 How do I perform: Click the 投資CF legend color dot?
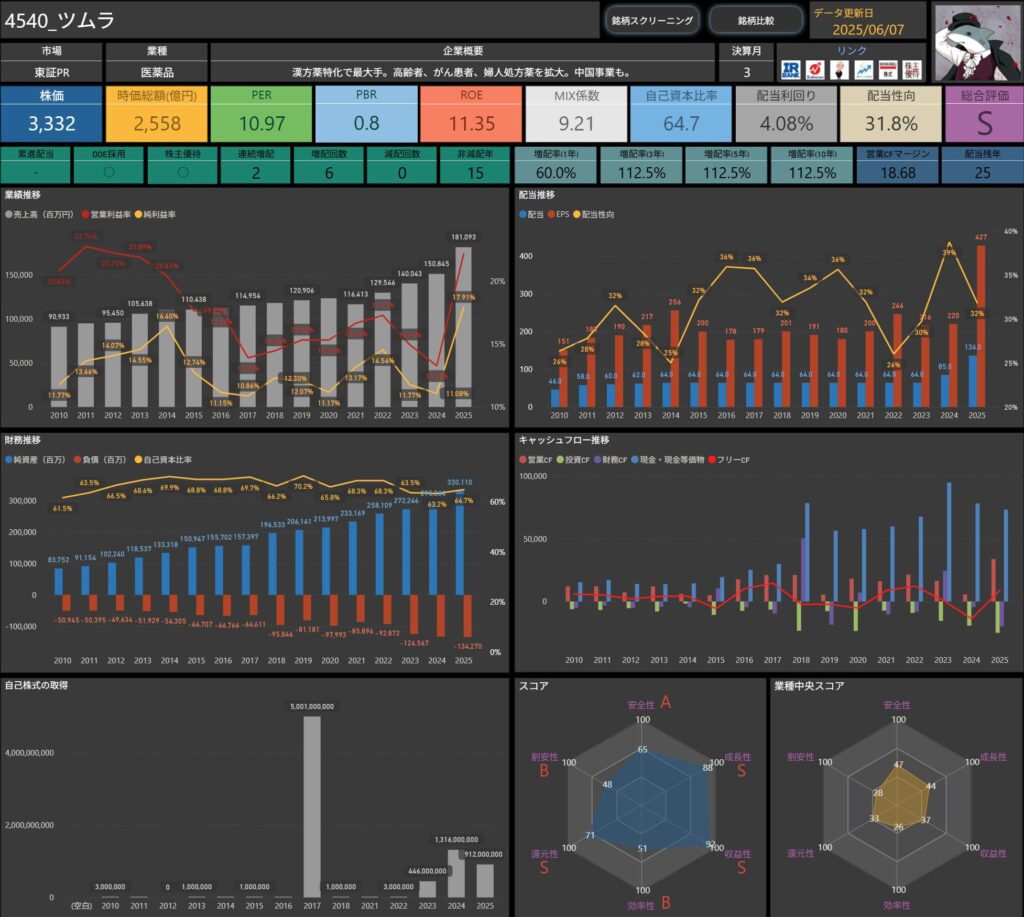[560, 460]
